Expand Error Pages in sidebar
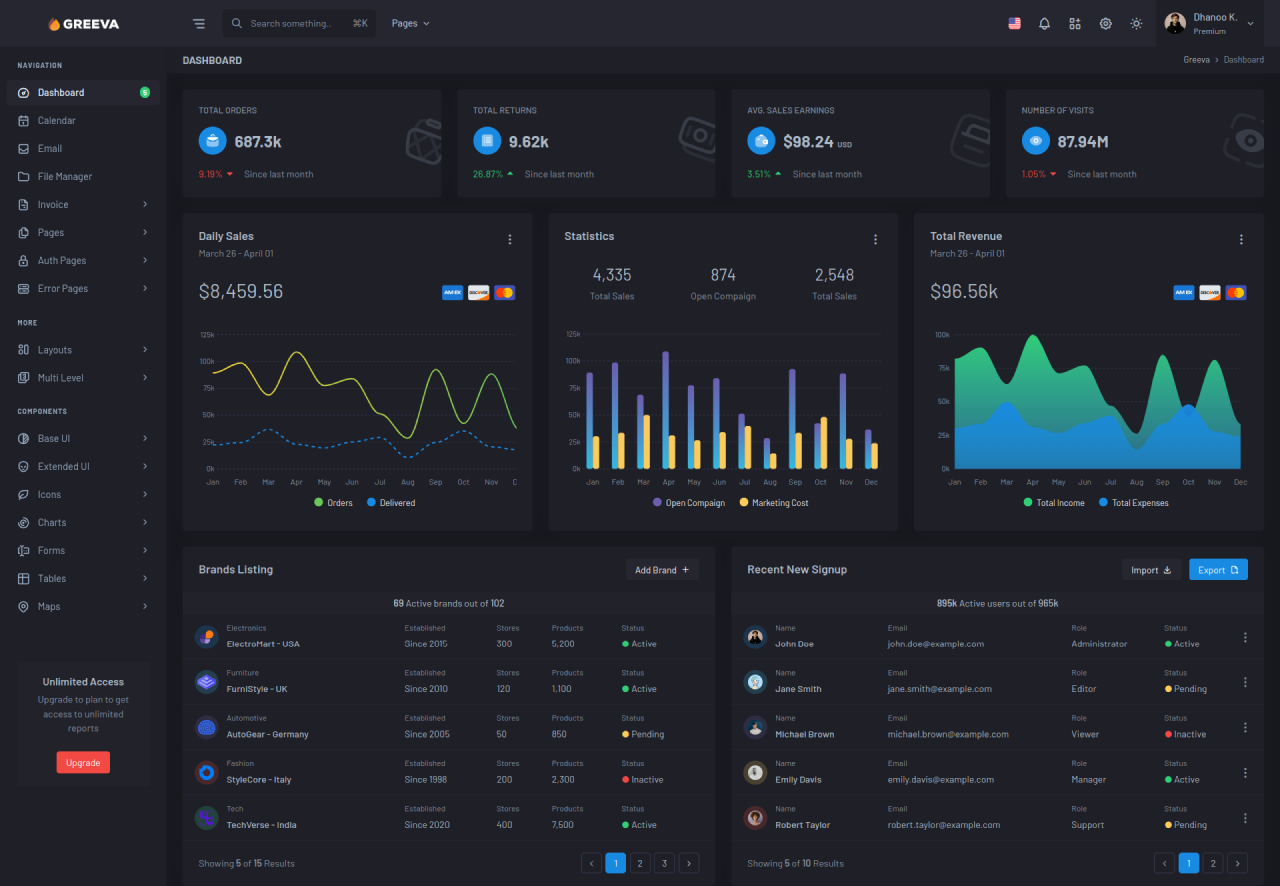 tap(83, 288)
